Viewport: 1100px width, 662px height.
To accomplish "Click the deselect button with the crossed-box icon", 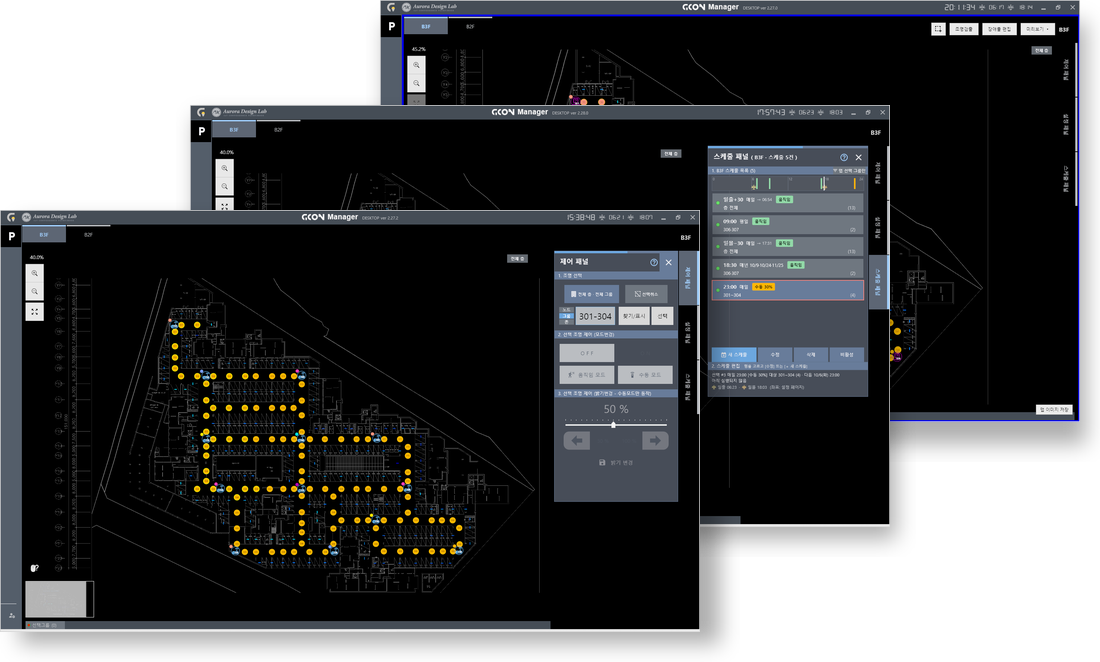I will click(646, 294).
